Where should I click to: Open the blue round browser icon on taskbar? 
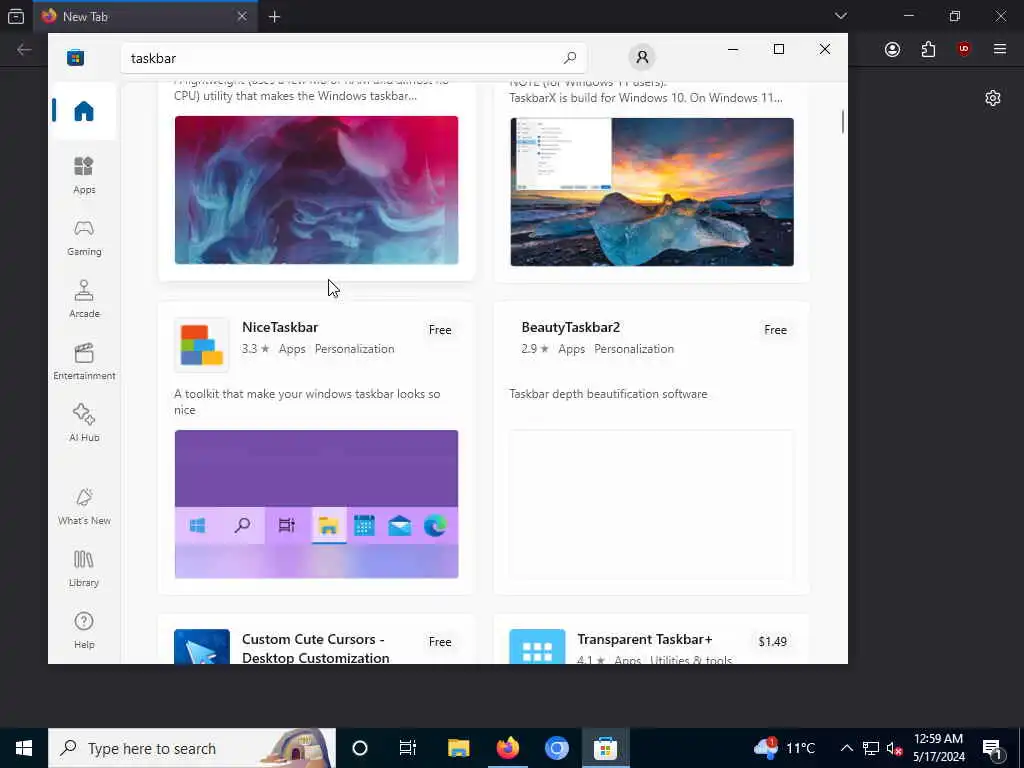(556, 748)
